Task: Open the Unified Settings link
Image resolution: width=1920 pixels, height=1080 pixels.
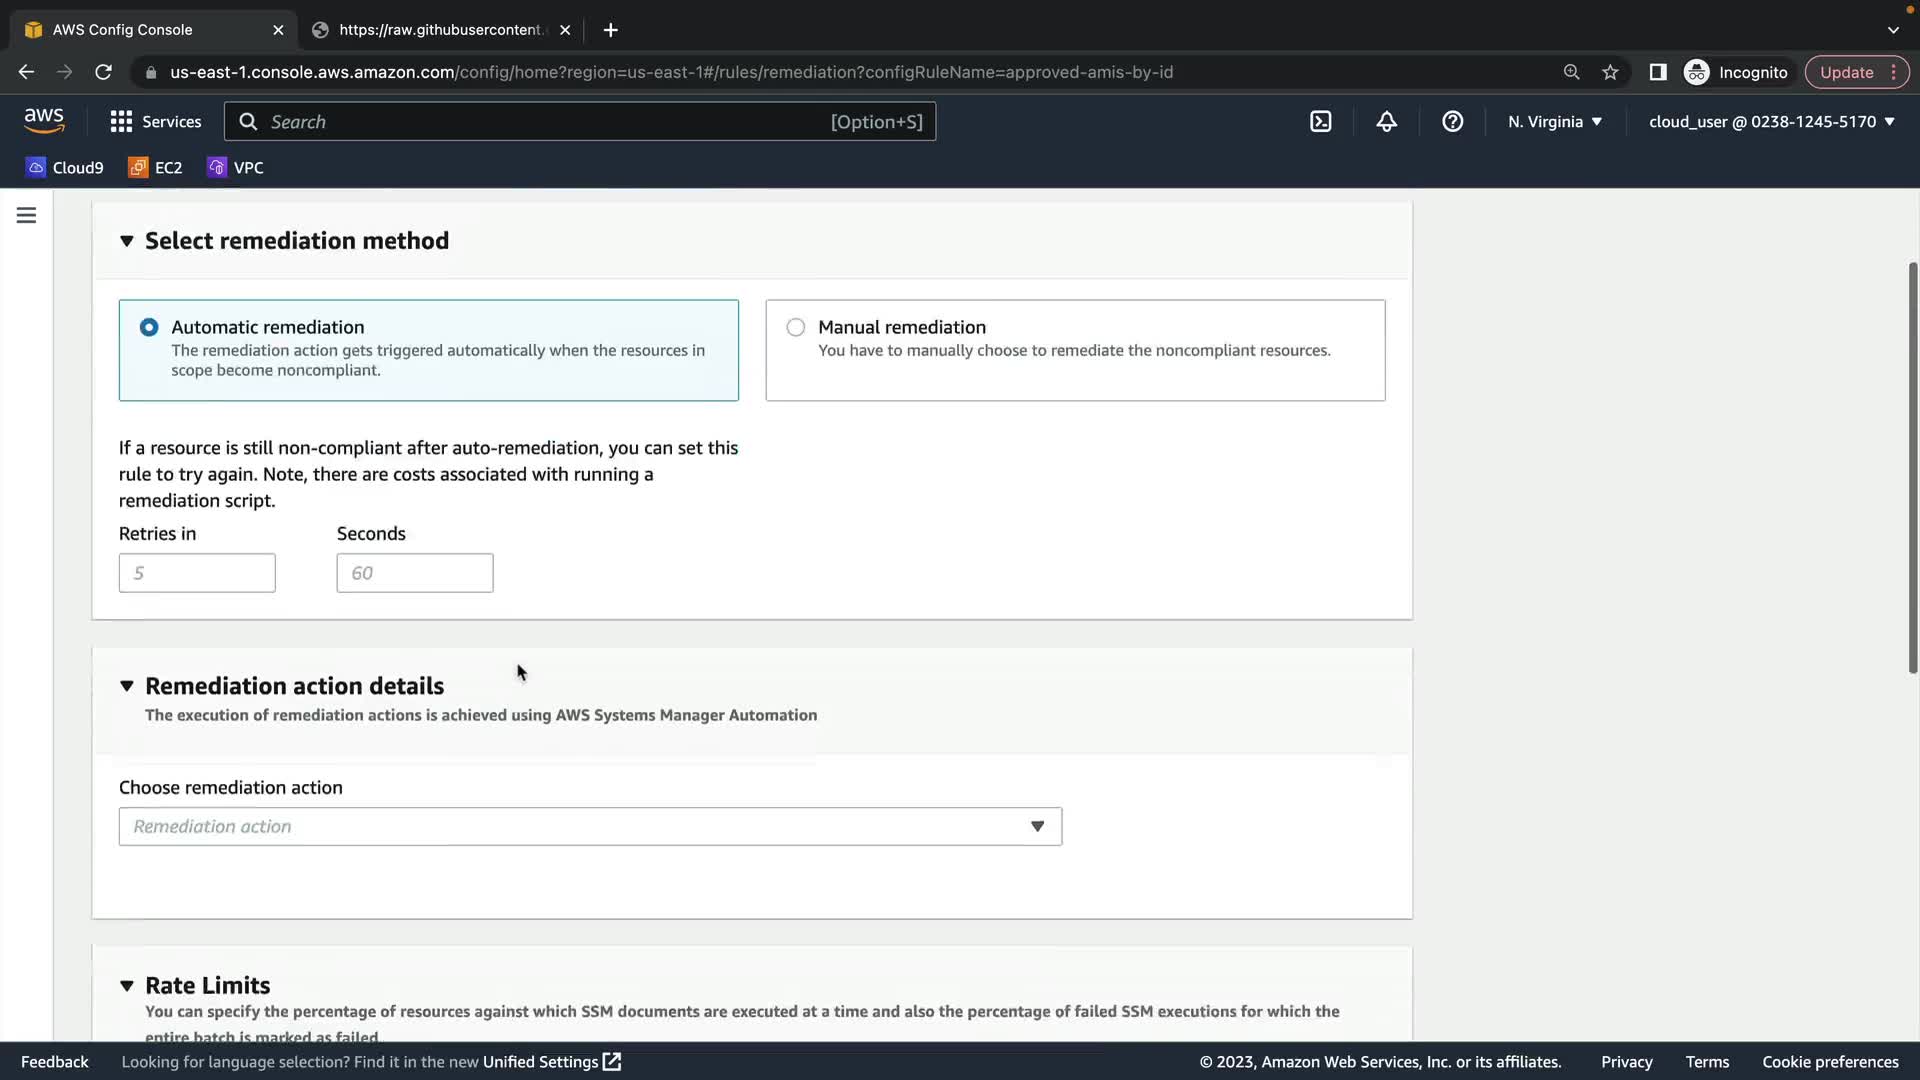Action: (551, 1061)
